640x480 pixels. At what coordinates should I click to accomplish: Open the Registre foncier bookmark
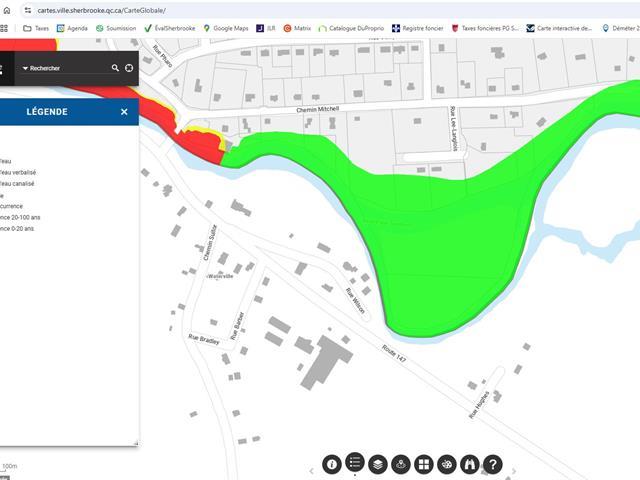click(x=418, y=28)
